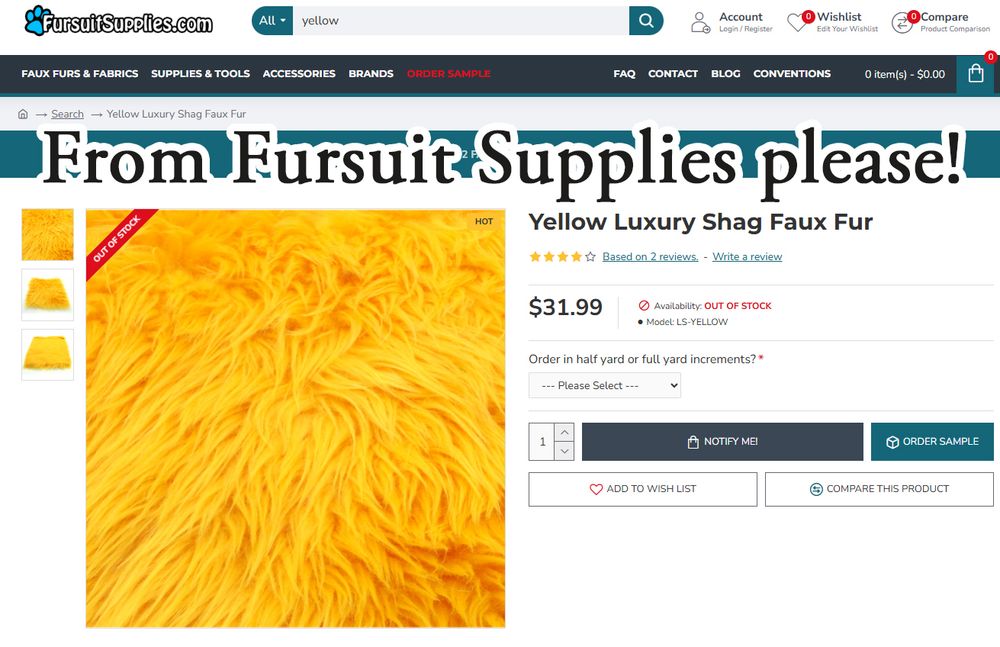Click the star rating icons
Image resolution: width=1000 pixels, height=647 pixels.
click(562, 257)
